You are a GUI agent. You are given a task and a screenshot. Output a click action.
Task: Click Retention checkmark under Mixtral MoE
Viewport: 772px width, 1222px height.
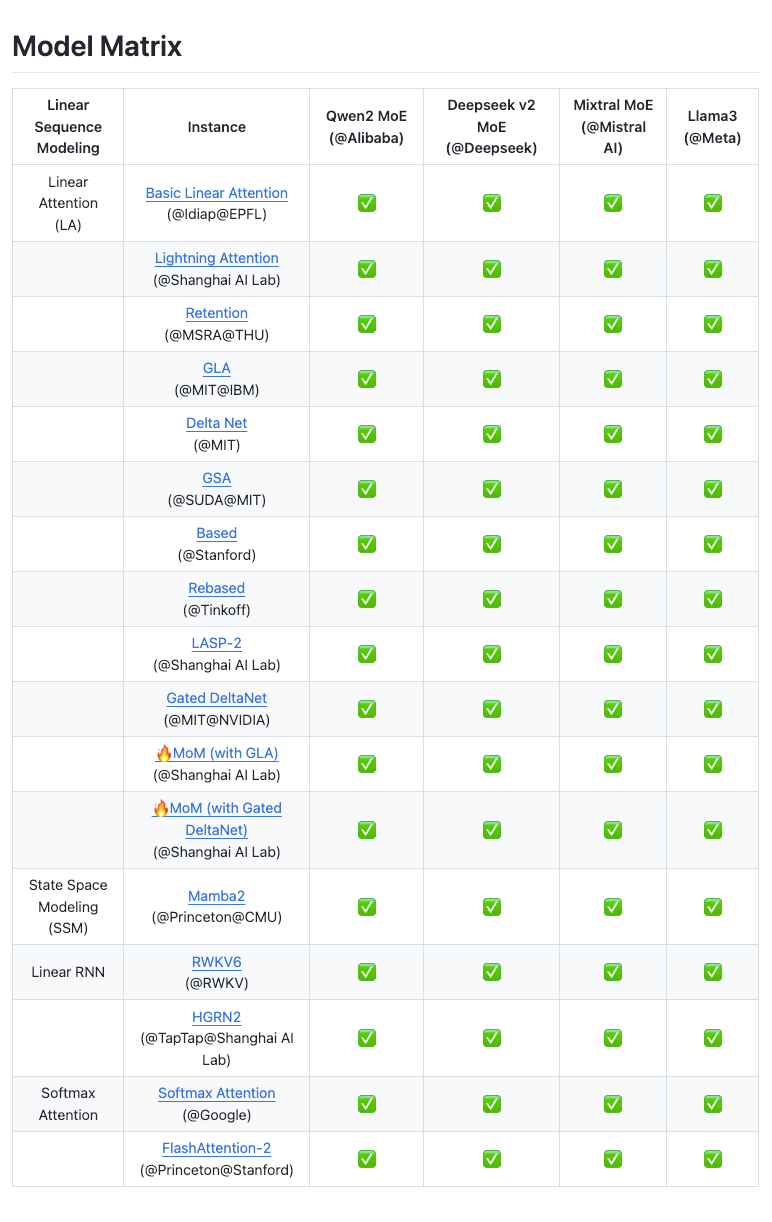pyautogui.click(x=612, y=324)
